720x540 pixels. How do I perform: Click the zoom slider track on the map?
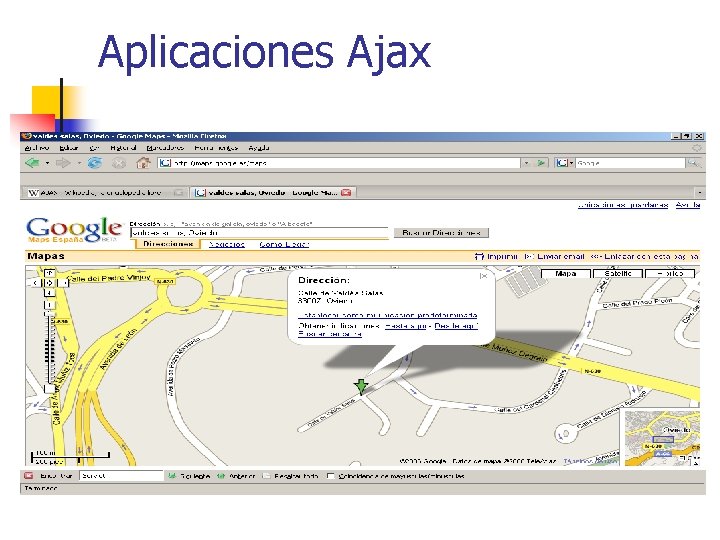[49, 347]
